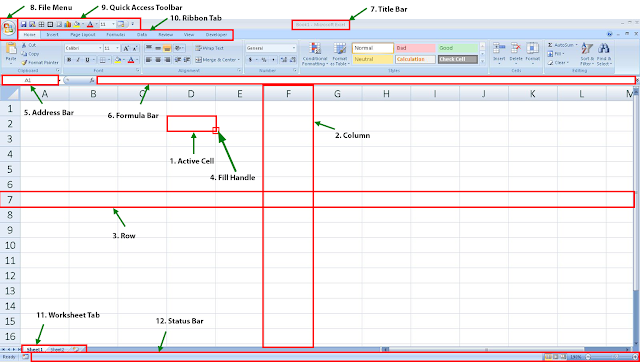Toggle Bold formatting
Screen dimensions: 640x362
69,60
